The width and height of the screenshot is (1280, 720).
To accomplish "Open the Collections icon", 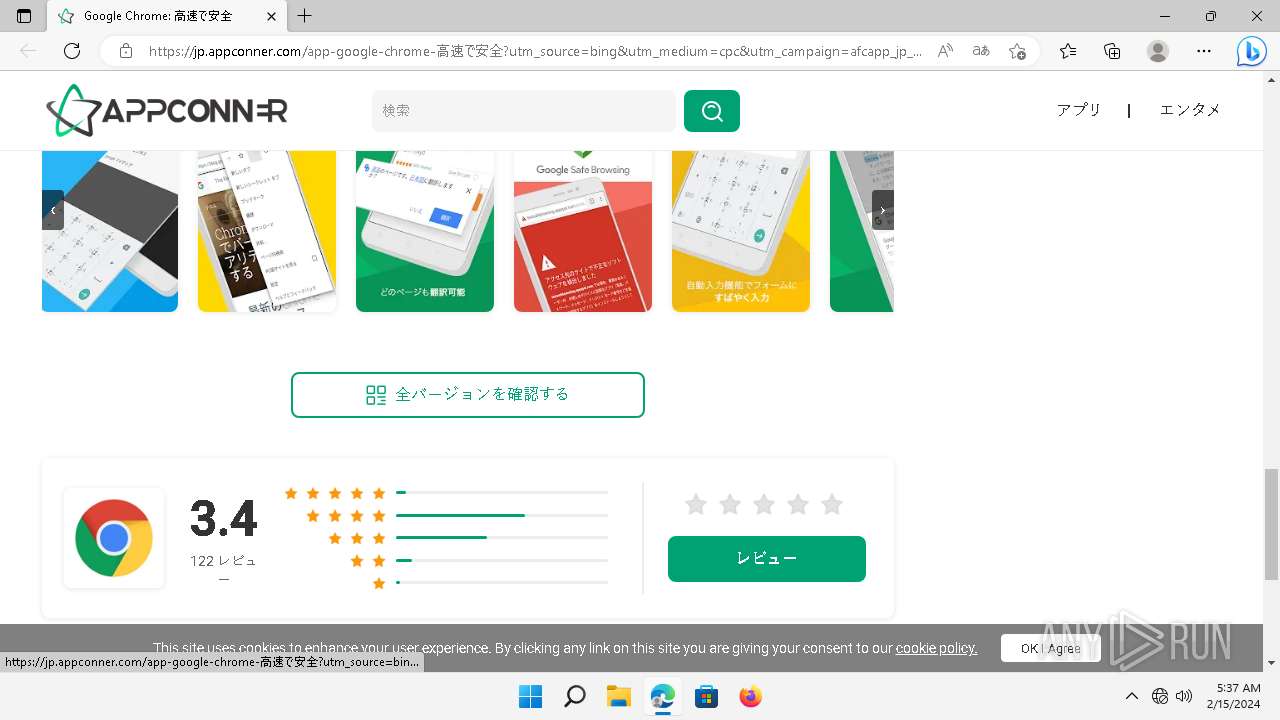I will point(1112,51).
